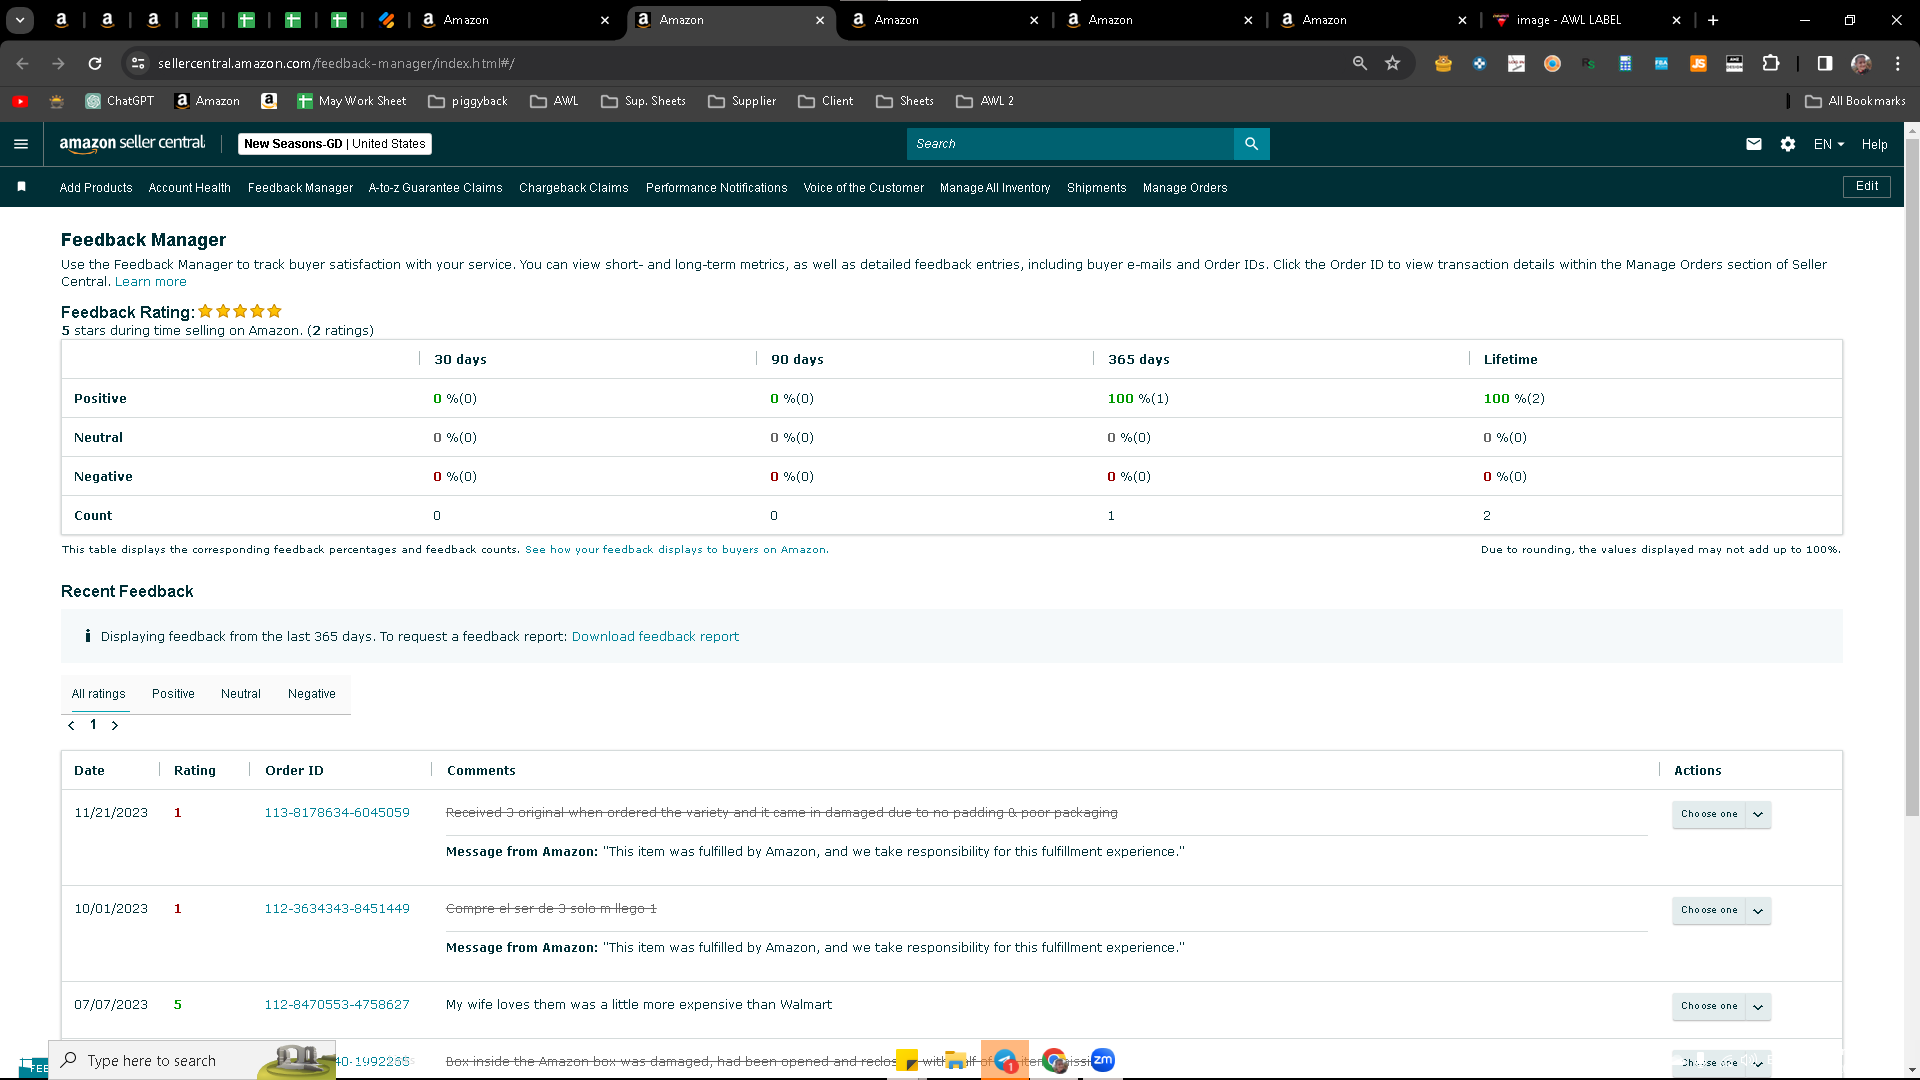This screenshot has width=1920, height=1080.
Task: Open the Account Health menu item
Action: pos(190,187)
